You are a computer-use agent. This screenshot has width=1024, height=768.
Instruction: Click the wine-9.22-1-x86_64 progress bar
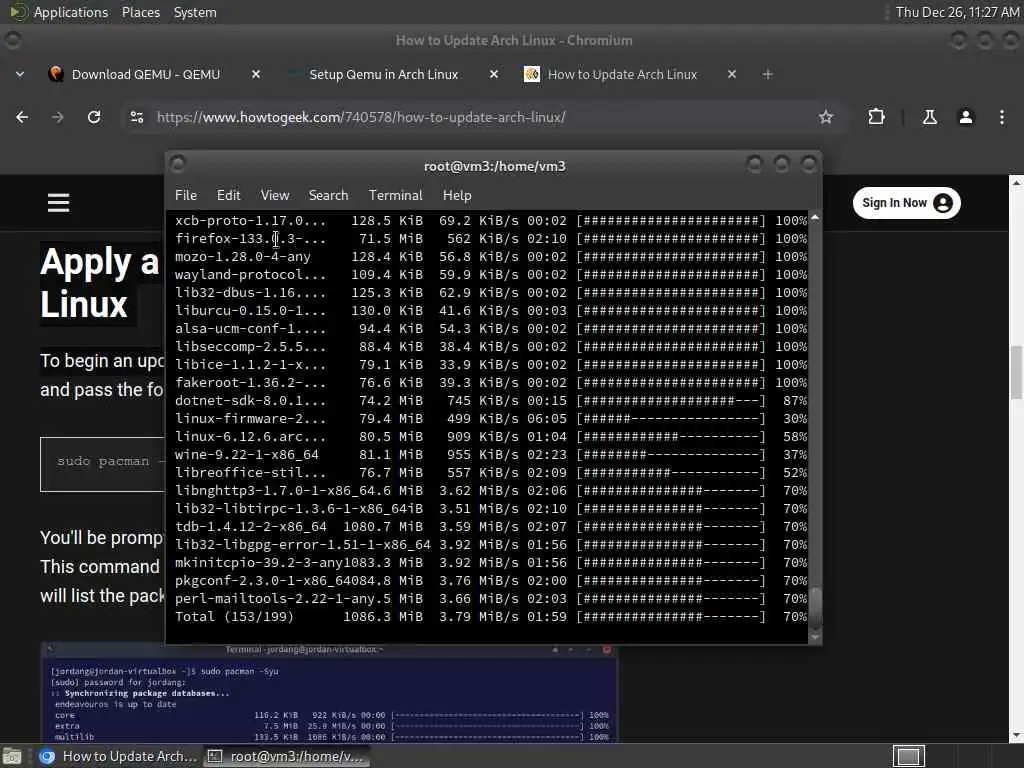pos(671,455)
